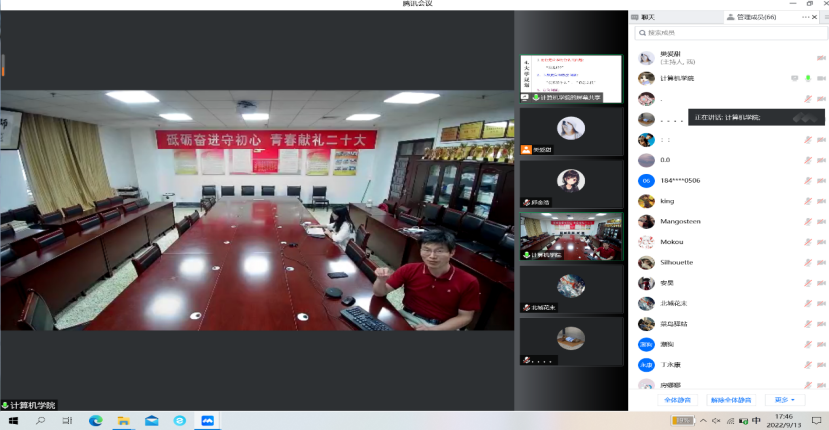Click camera icon next to Mokou
The height and width of the screenshot is (430, 829).
[x=821, y=242]
